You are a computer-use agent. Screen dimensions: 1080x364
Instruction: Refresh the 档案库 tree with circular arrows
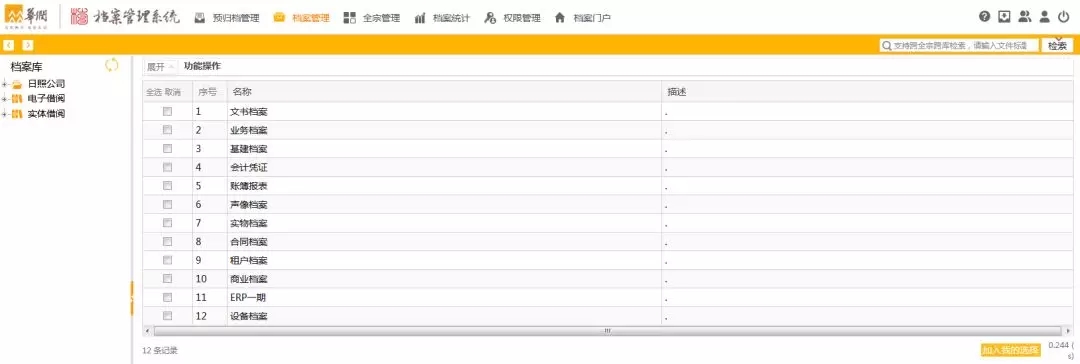(x=112, y=65)
